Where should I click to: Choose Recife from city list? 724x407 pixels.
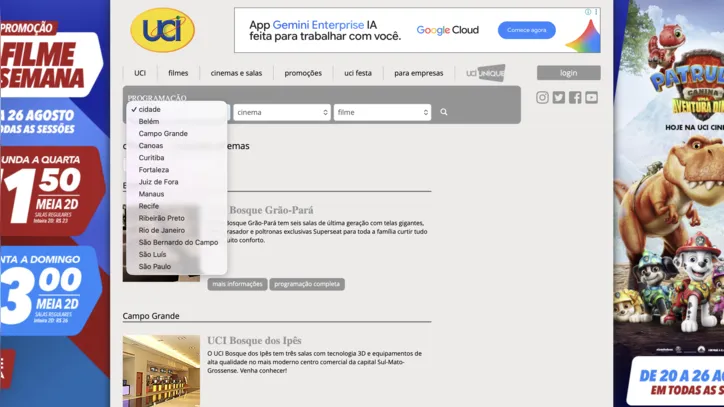(177, 206)
